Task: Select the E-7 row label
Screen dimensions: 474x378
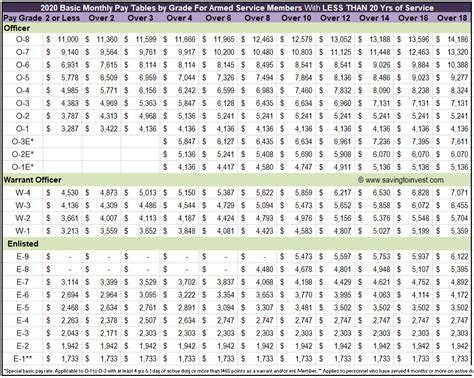Action: pyautogui.click(x=23, y=282)
